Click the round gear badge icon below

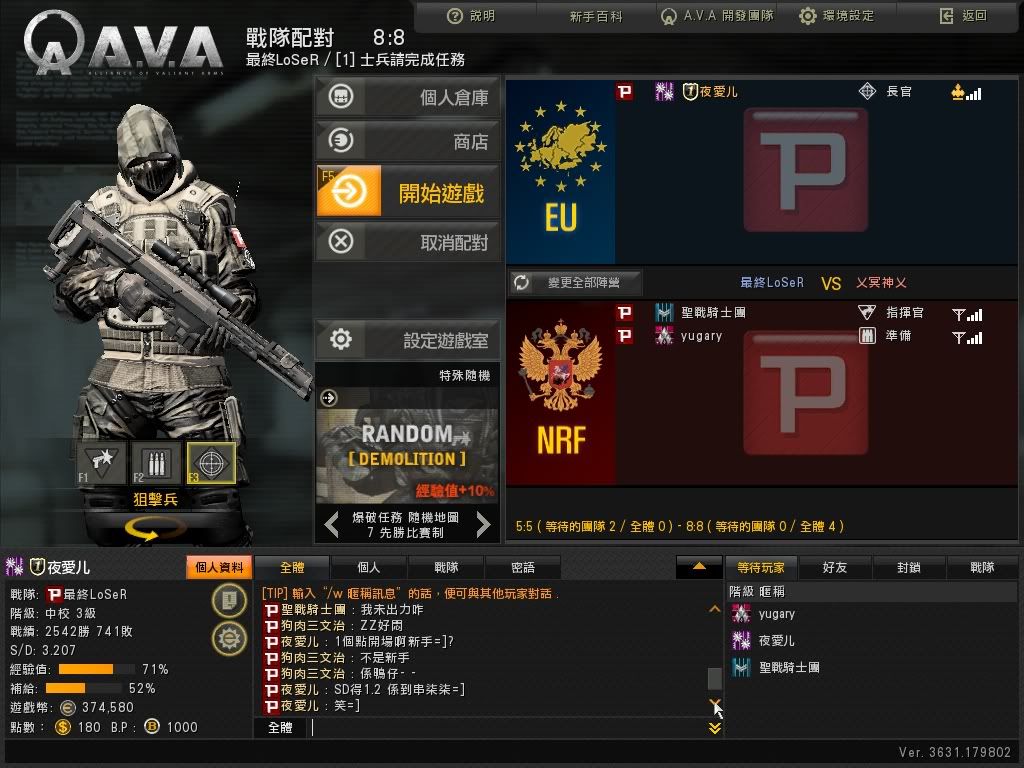(x=229, y=637)
